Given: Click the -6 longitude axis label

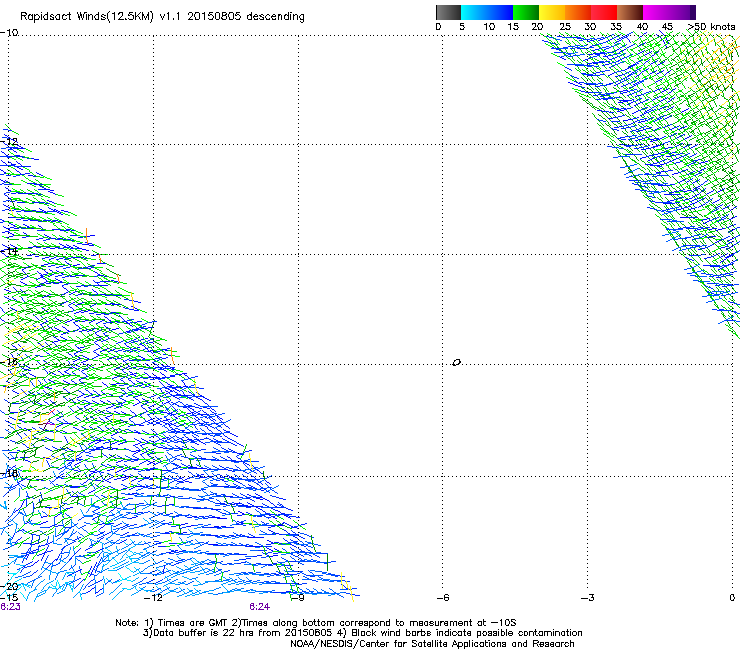Looking at the screenshot, I should [x=443, y=598].
